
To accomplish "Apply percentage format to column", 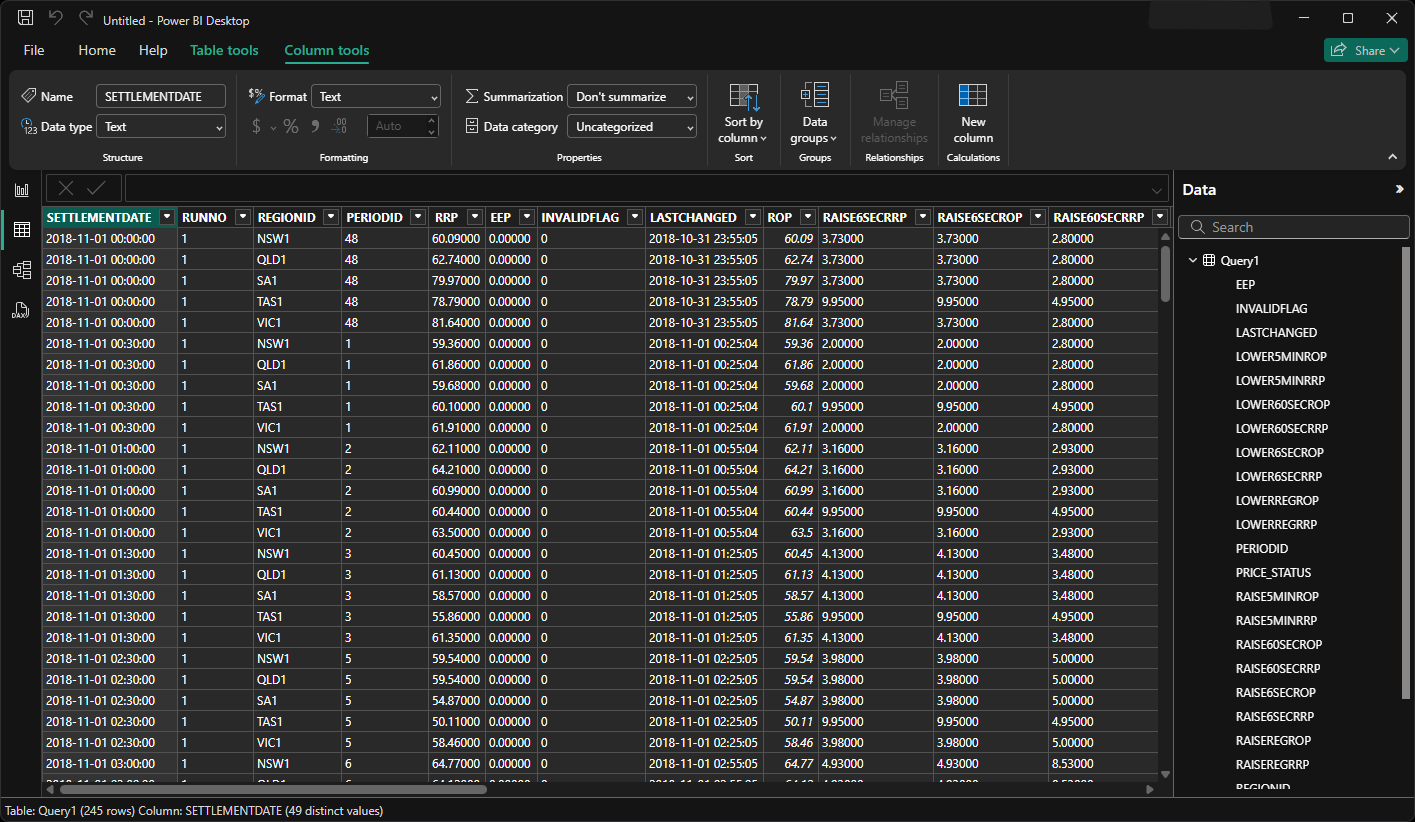I will [291, 126].
